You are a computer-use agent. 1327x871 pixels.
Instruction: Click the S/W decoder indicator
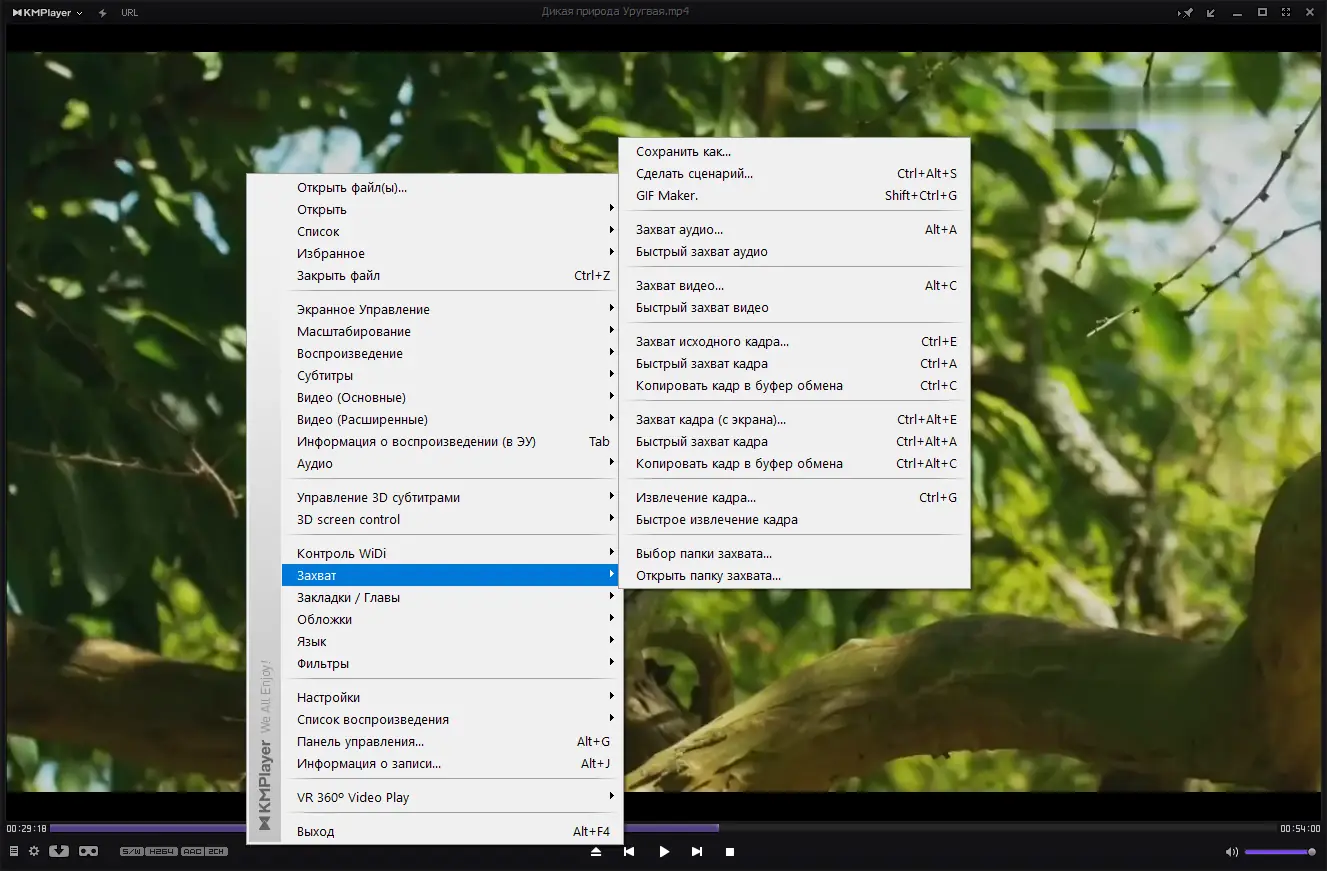click(131, 852)
